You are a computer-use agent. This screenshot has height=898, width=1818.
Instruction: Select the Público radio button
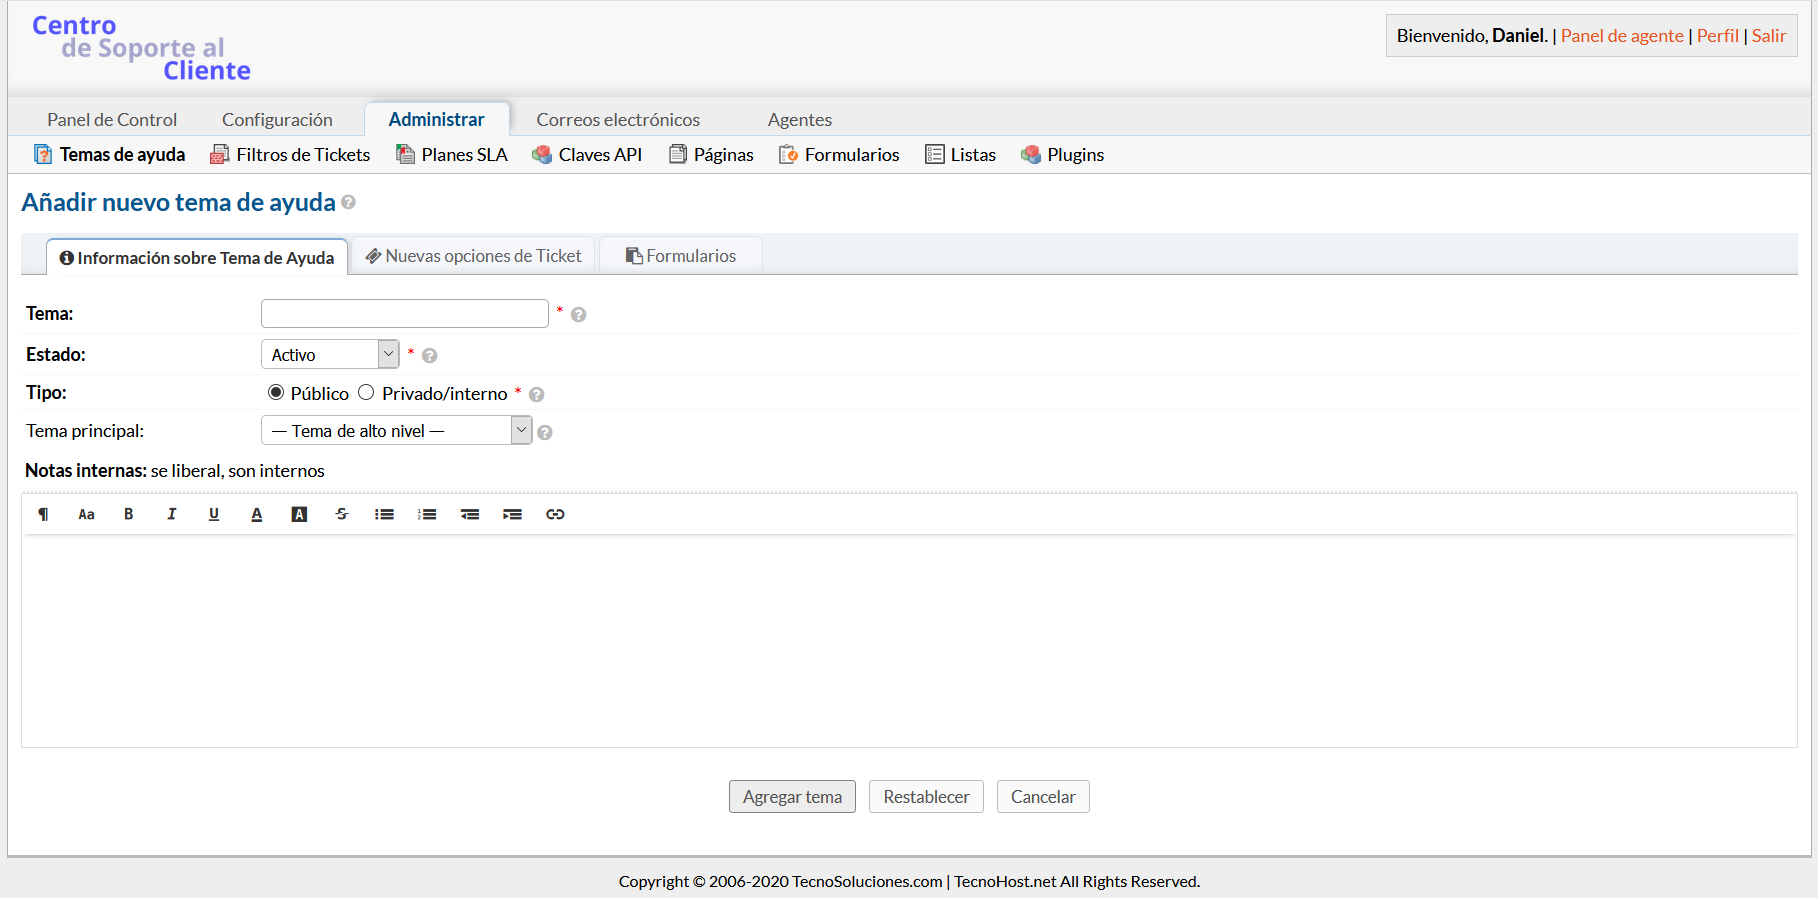tap(276, 393)
